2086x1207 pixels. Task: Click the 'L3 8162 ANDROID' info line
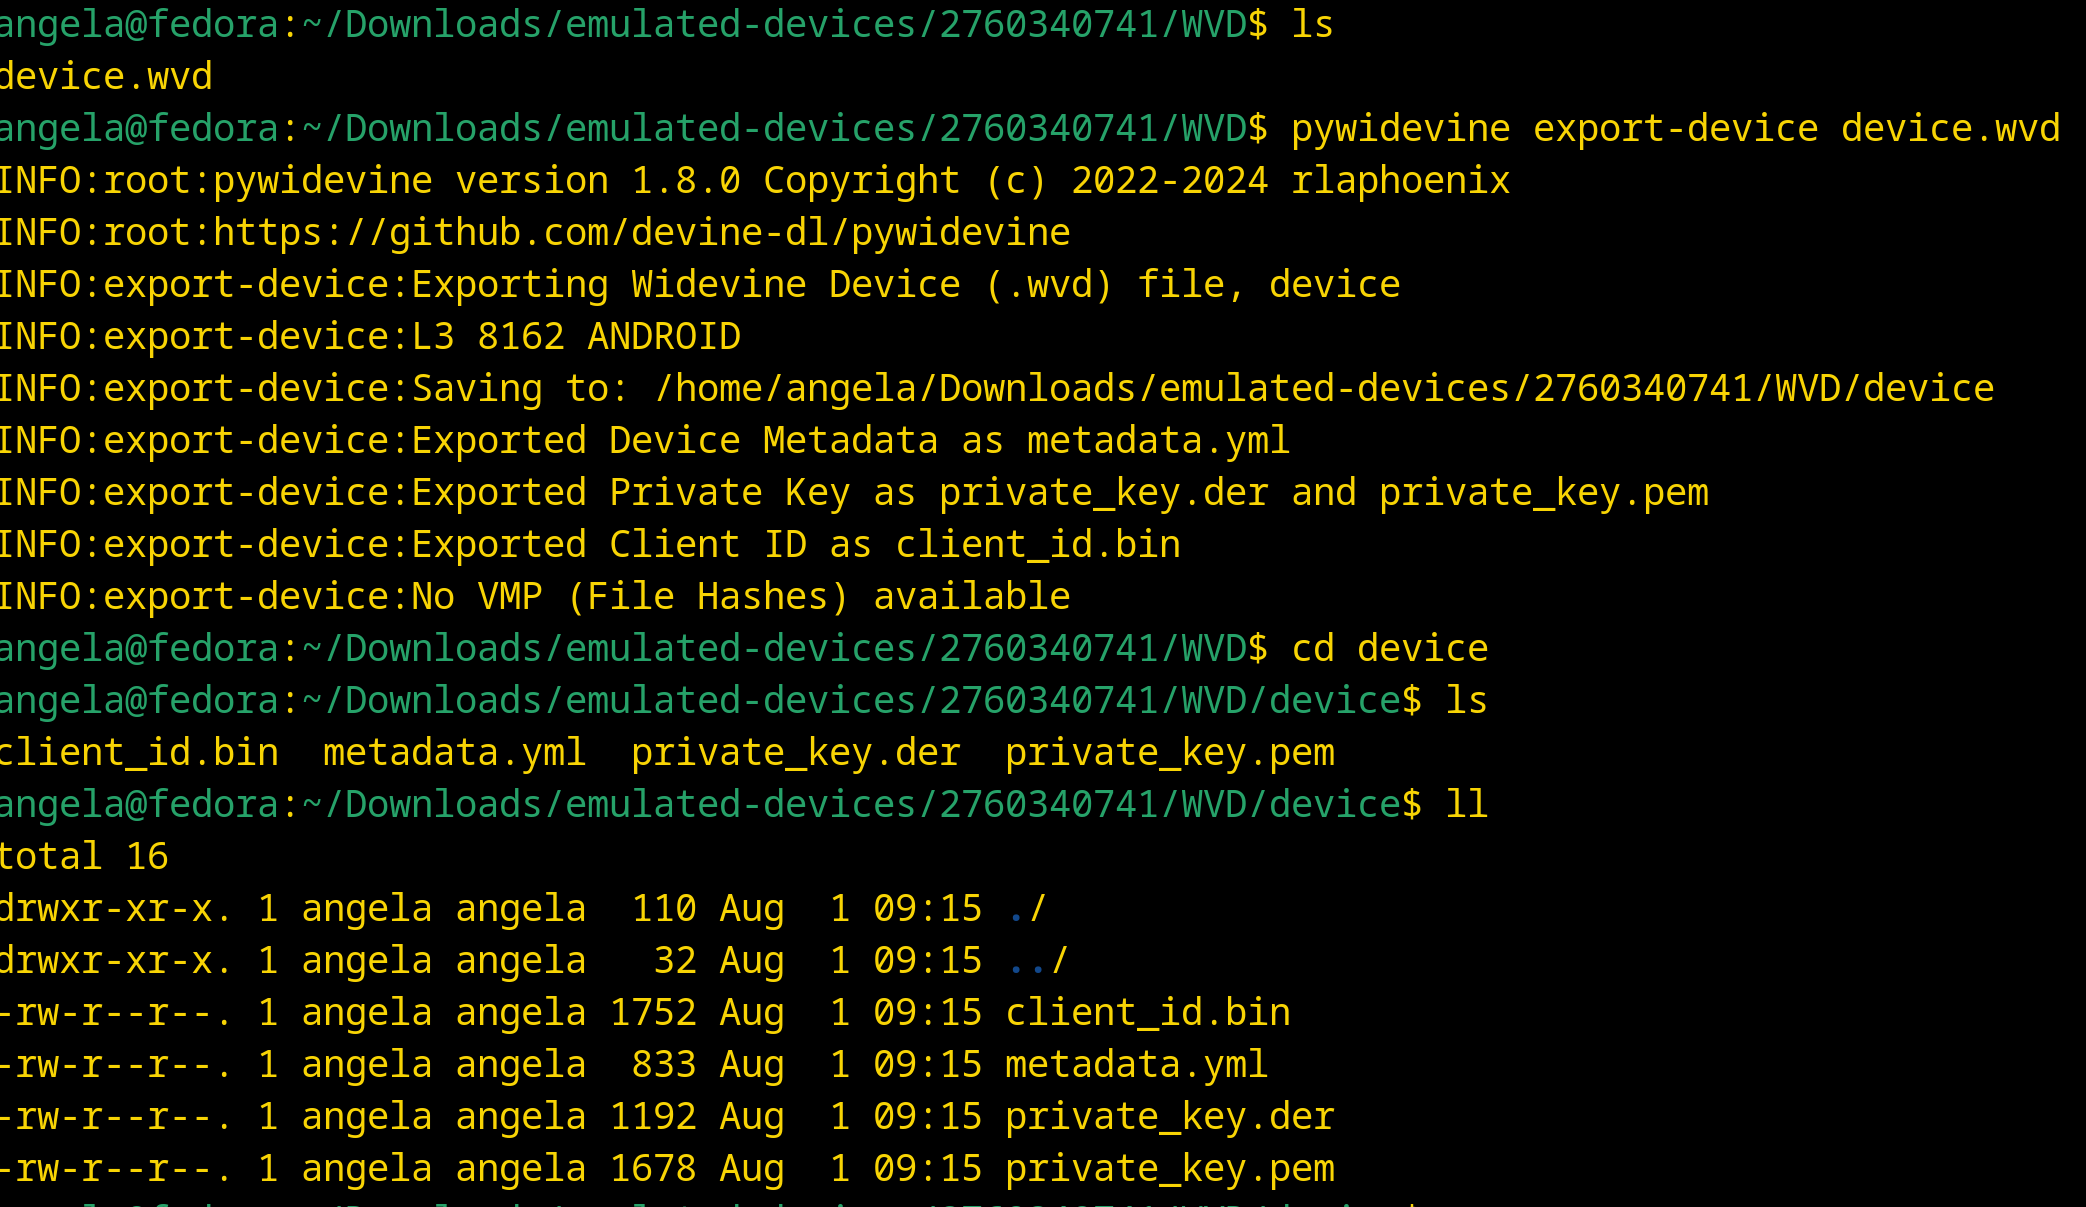(576, 337)
